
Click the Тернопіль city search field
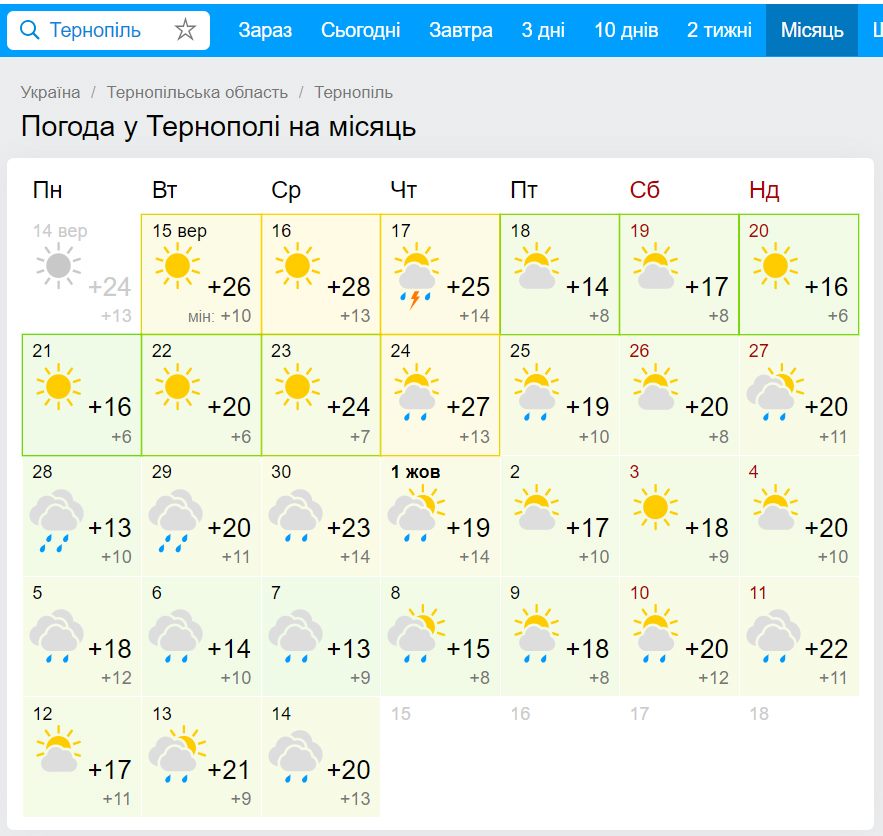click(108, 30)
